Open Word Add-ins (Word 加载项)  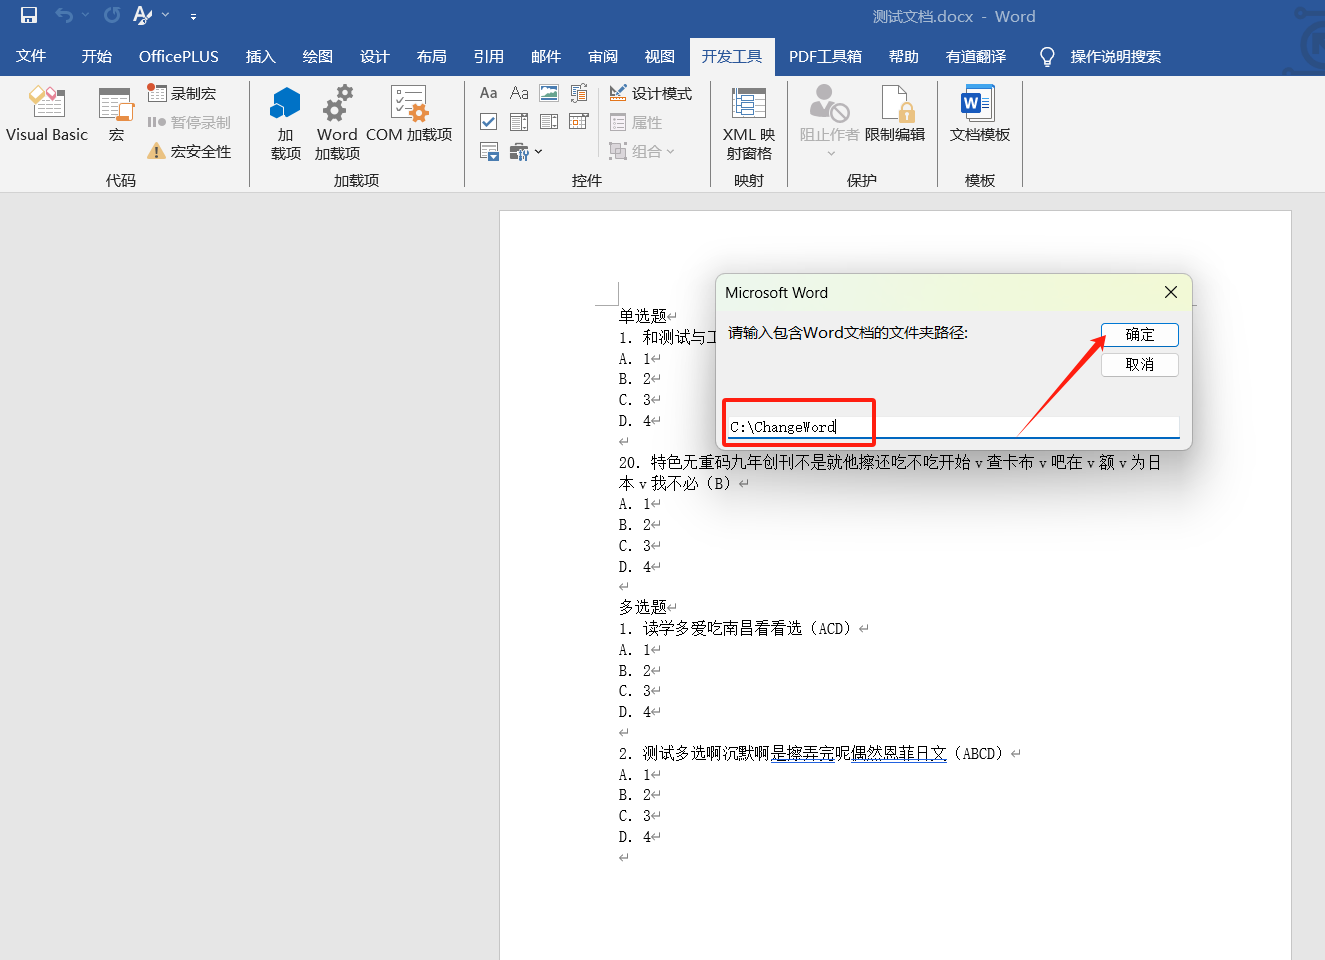coord(337,124)
